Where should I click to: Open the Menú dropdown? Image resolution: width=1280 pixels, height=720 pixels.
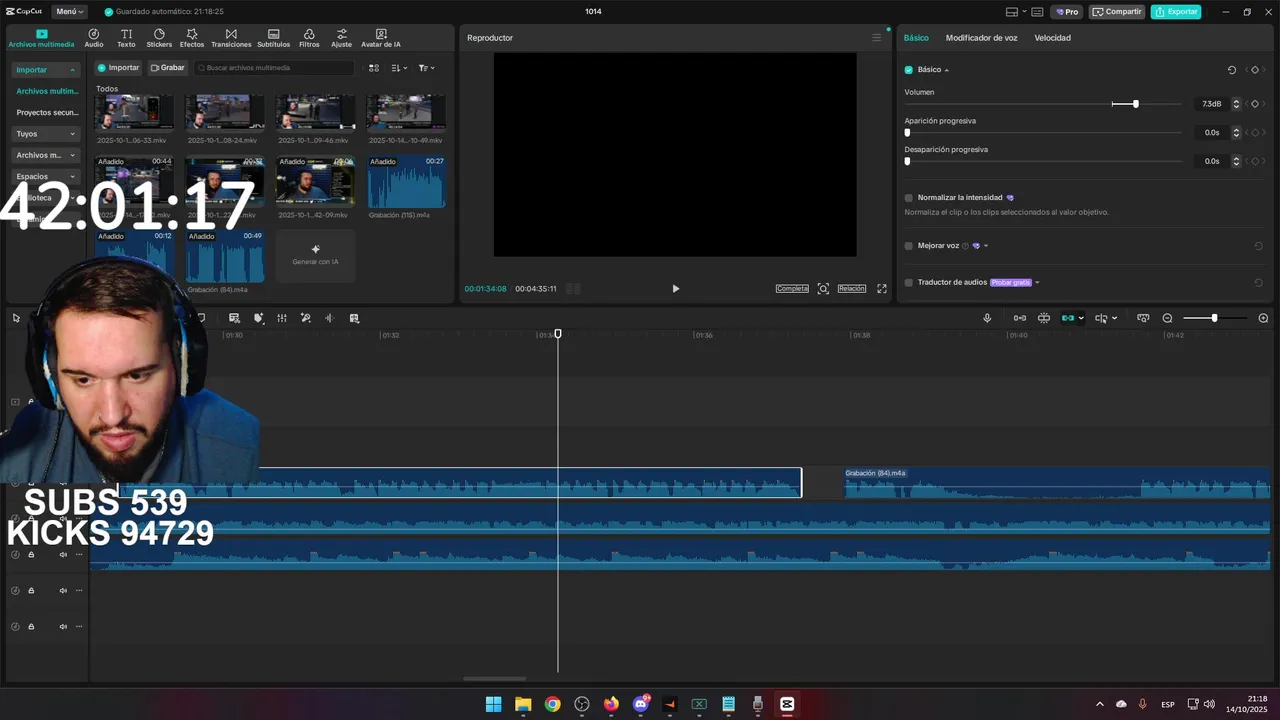click(69, 12)
